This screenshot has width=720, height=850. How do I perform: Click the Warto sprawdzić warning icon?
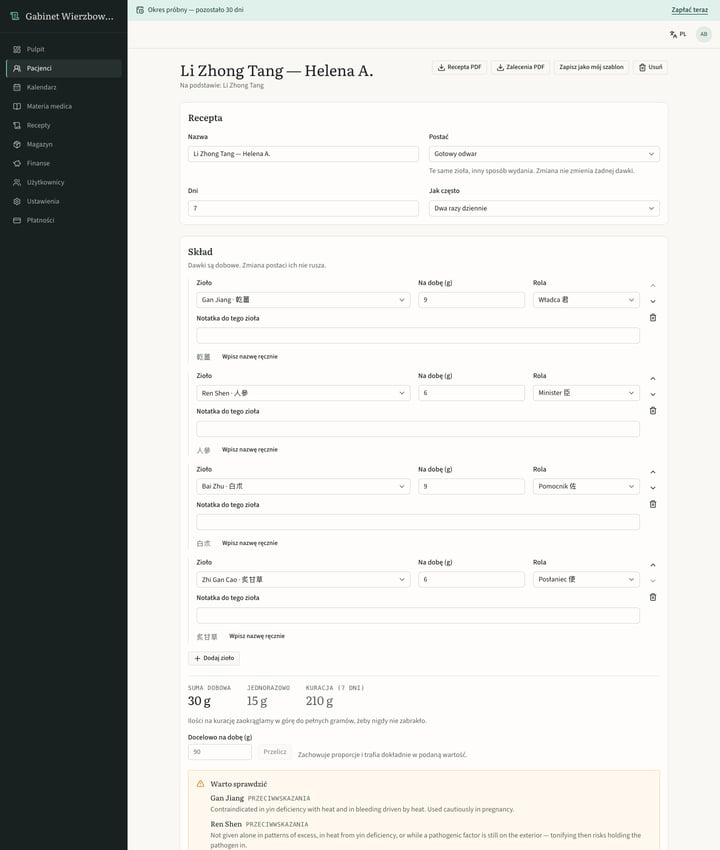point(200,784)
